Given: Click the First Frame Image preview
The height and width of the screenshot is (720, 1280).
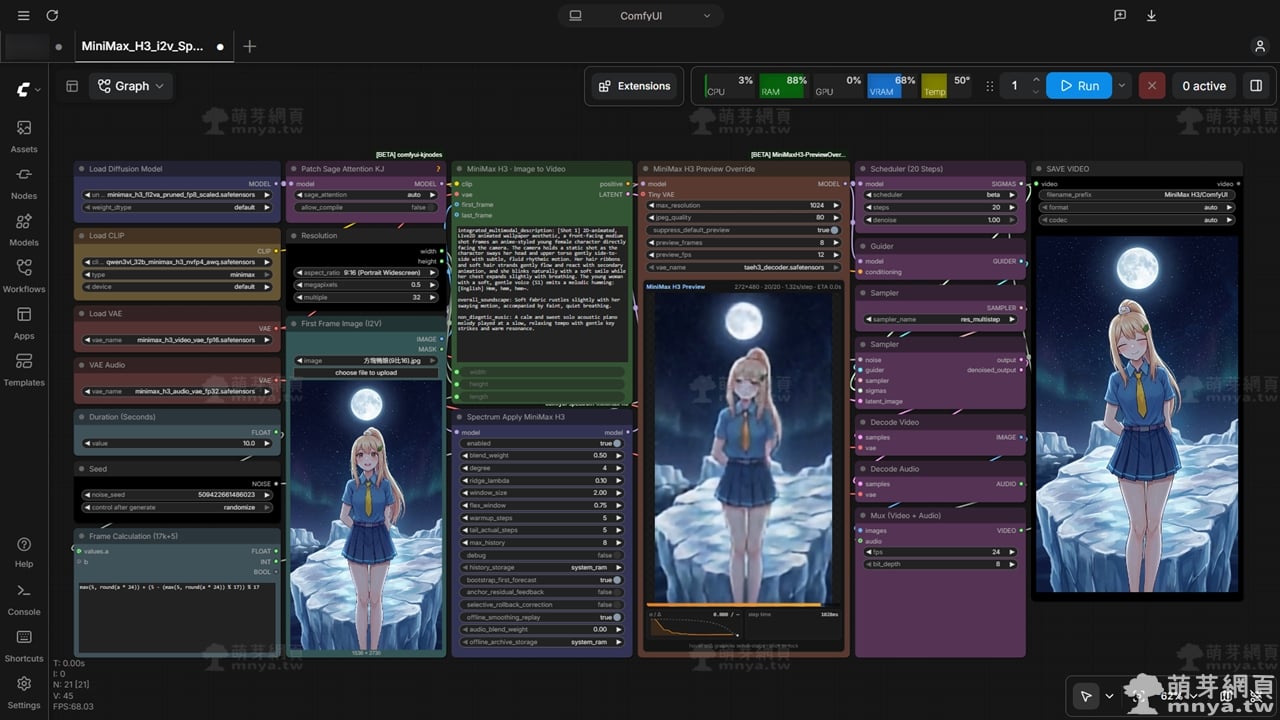Looking at the screenshot, I should point(366,517).
